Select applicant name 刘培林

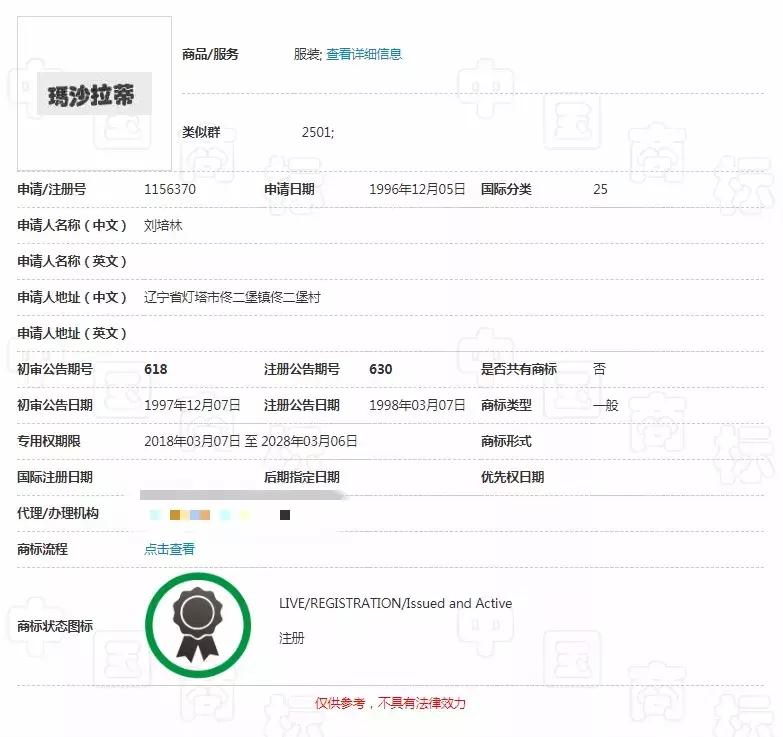(x=163, y=225)
